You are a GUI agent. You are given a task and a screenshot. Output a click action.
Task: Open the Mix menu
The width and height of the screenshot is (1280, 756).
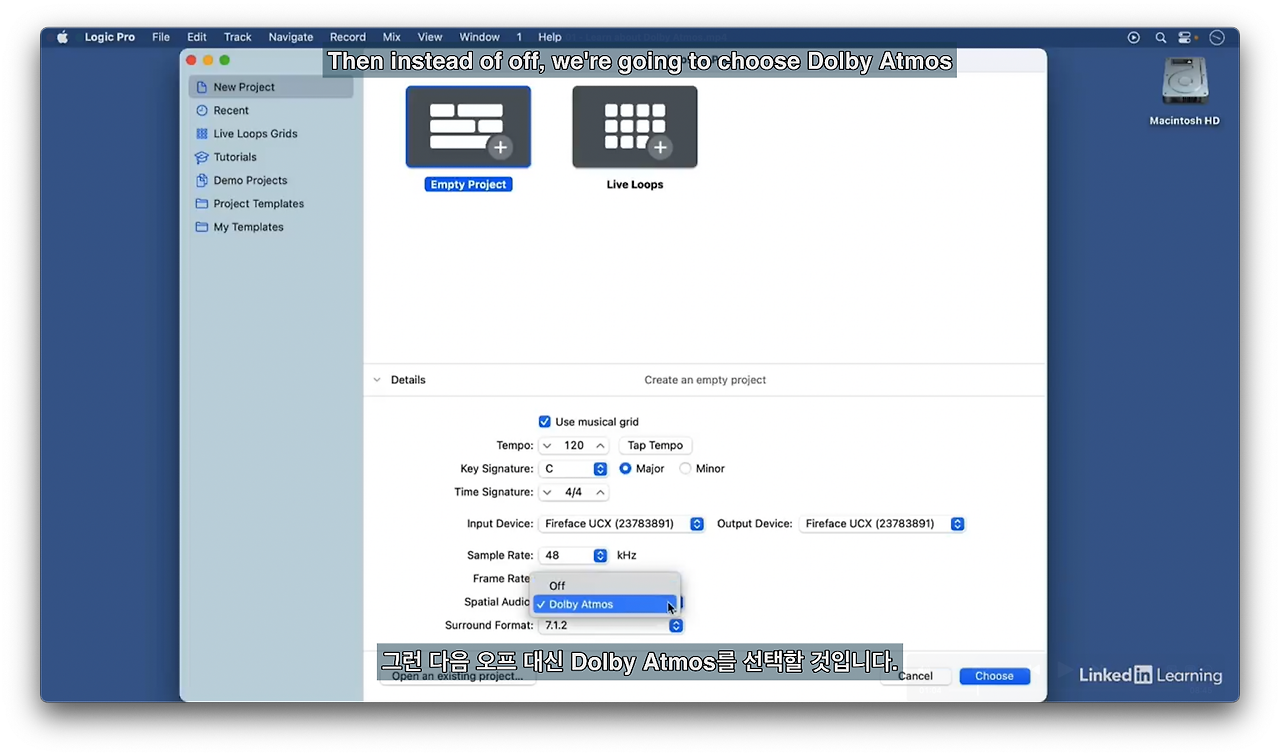coord(392,37)
